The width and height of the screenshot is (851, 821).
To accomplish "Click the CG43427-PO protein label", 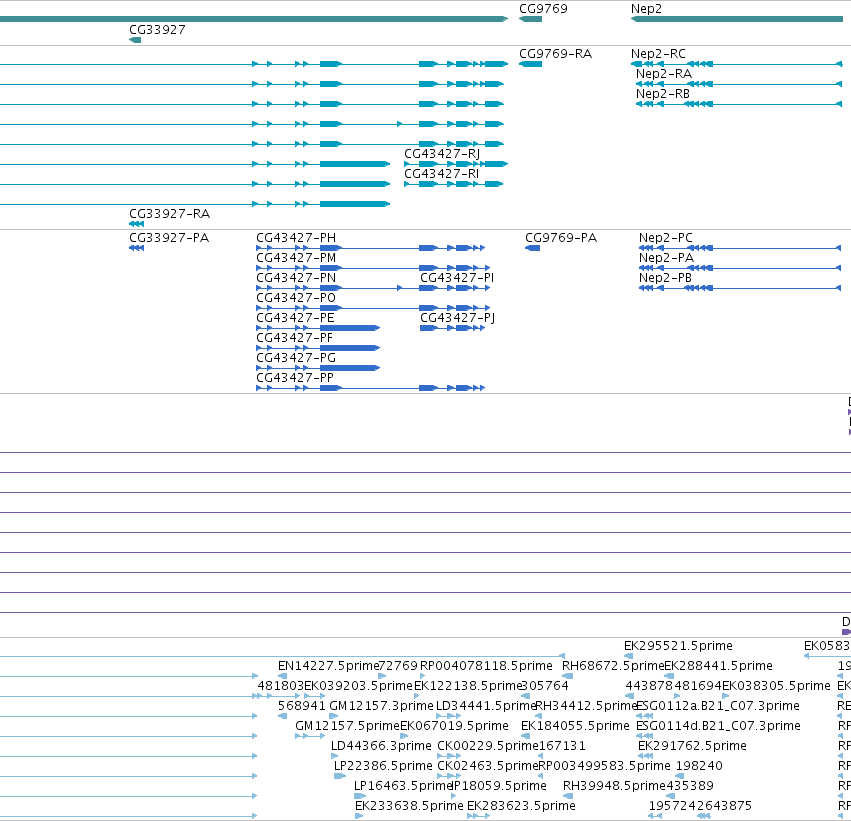I will tap(296, 298).
